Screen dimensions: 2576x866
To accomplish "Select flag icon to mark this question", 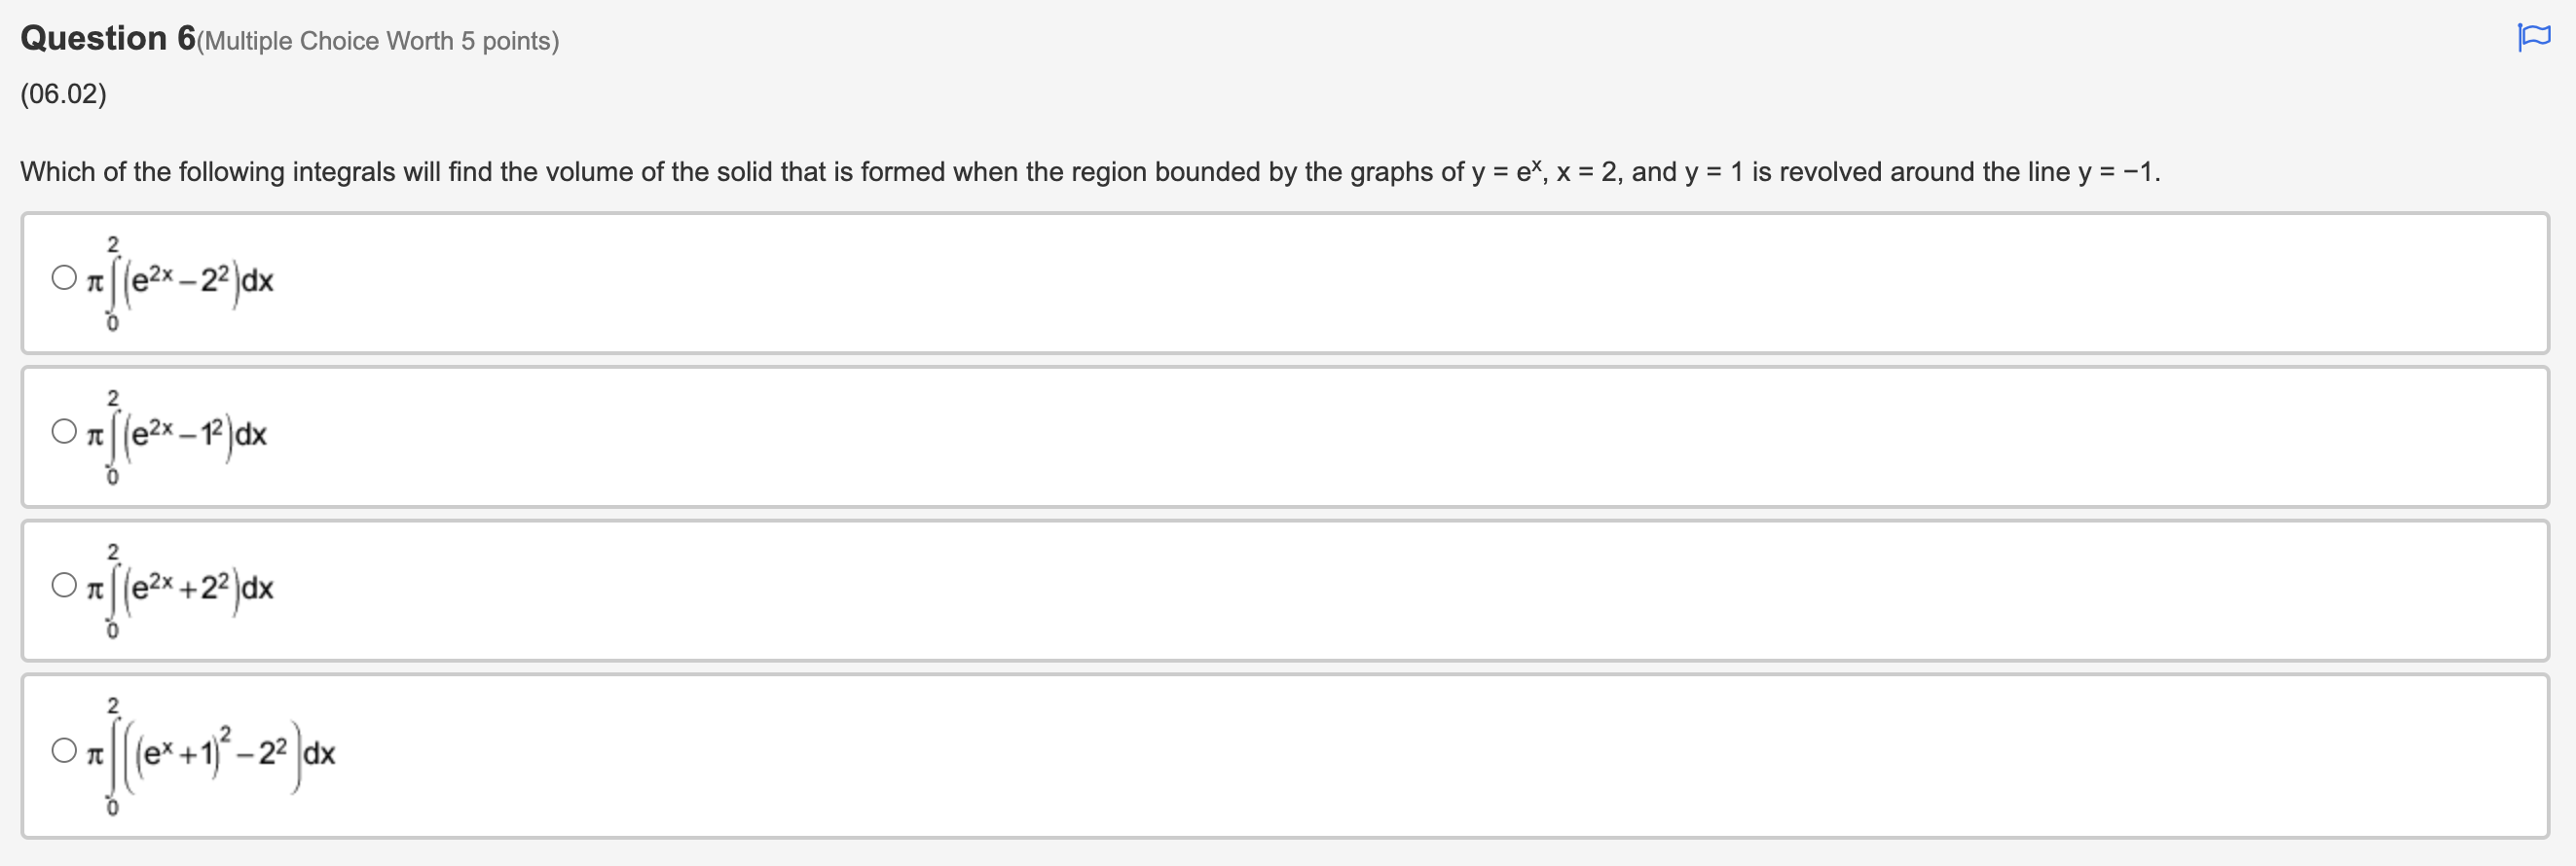I will click(2536, 36).
